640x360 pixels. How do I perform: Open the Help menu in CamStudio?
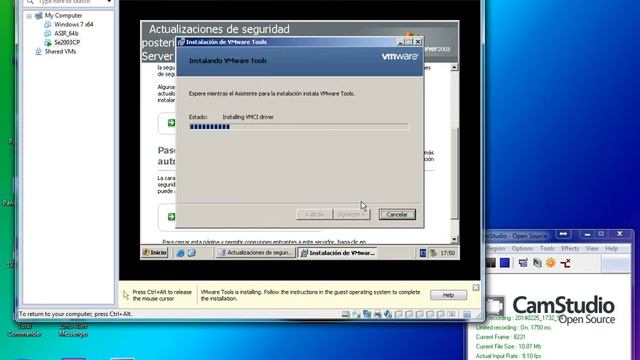(611, 248)
